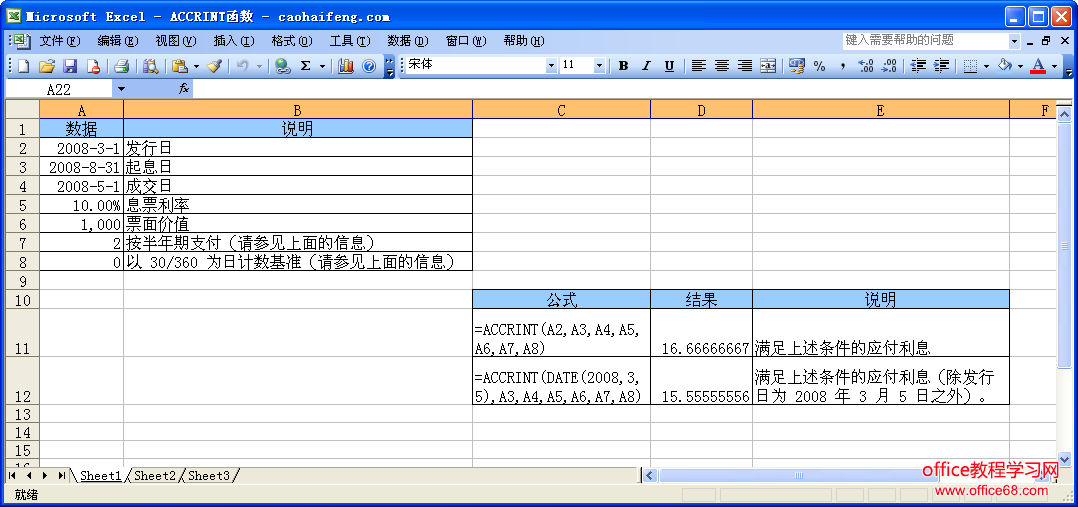Toggle italic formatting

click(x=646, y=66)
